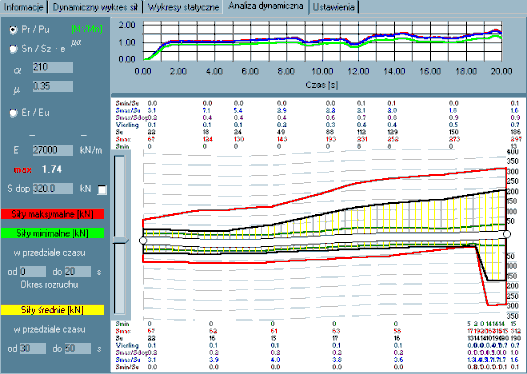This screenshot has height=374, width=527.
Task: Click the 20.00 tick on the time axis
Action: pos(501,71)
